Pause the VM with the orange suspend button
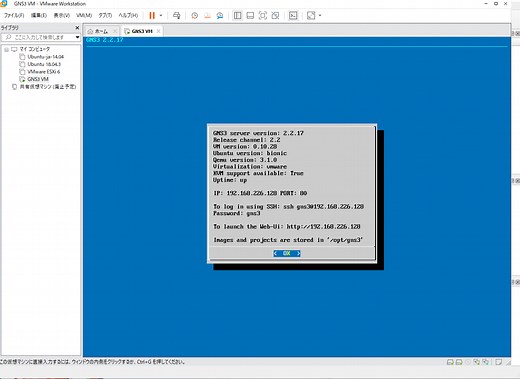The width and height of the screenshot is (520, 379). pyautogui.click(x=152, y=15)
